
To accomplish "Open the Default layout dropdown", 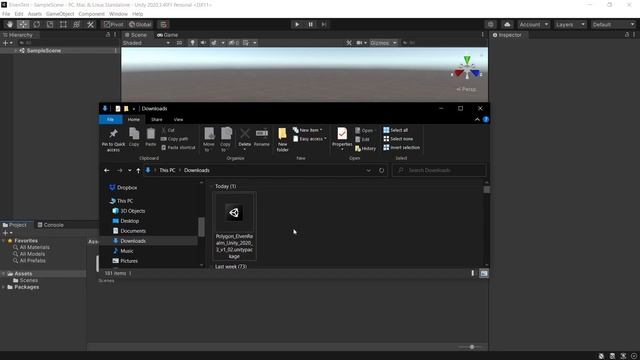I will 613,24.
